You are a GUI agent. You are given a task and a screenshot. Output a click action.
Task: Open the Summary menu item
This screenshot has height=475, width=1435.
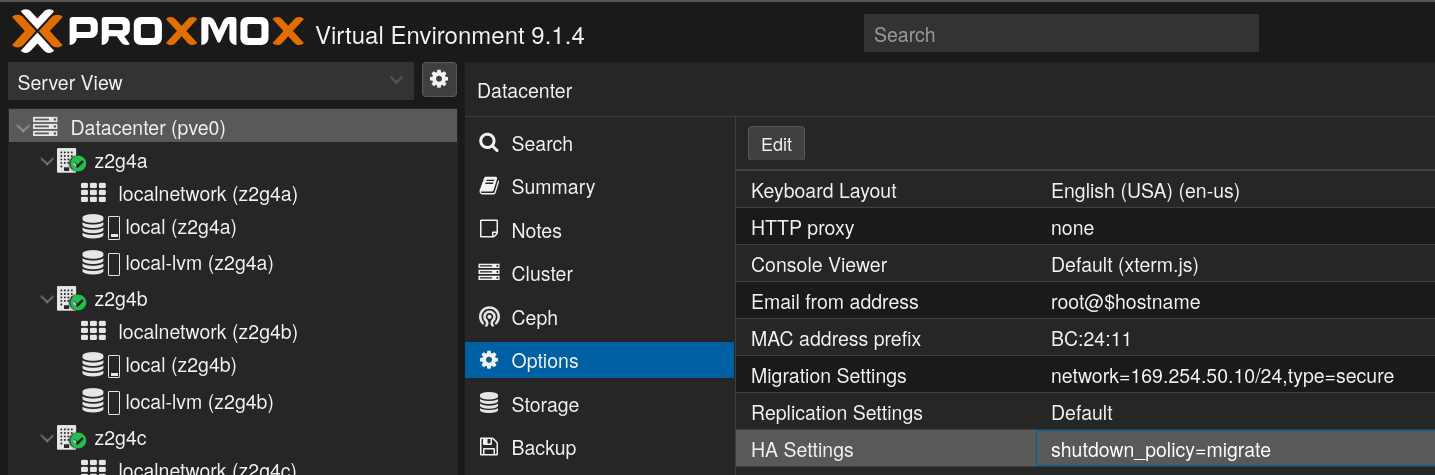pos(552,187)
